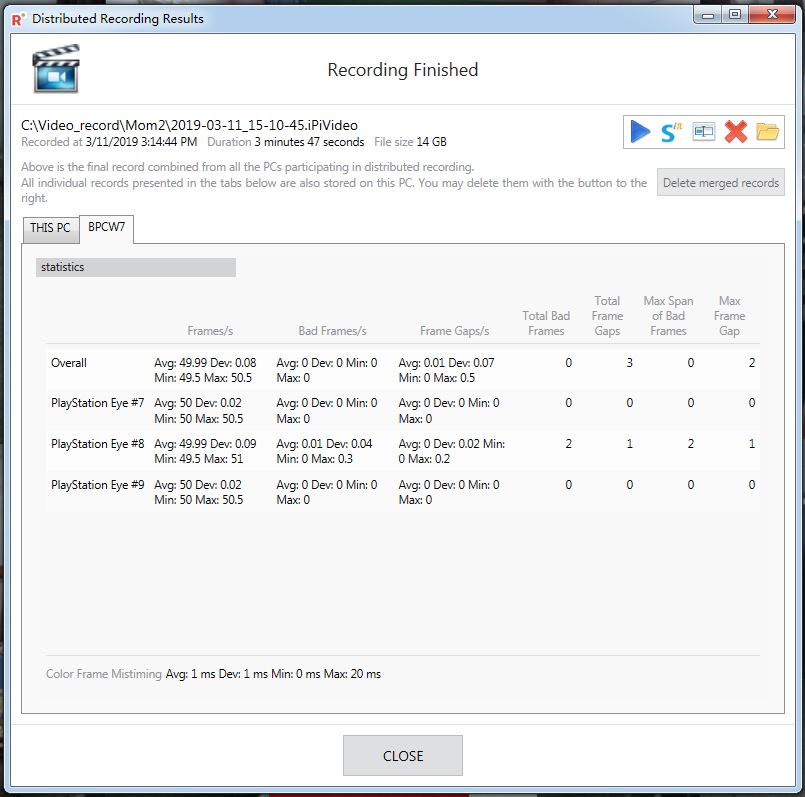Maximize the Distributed Recording Results window
This screenshot has height=797, width=805.
click(x=735, y=14)
